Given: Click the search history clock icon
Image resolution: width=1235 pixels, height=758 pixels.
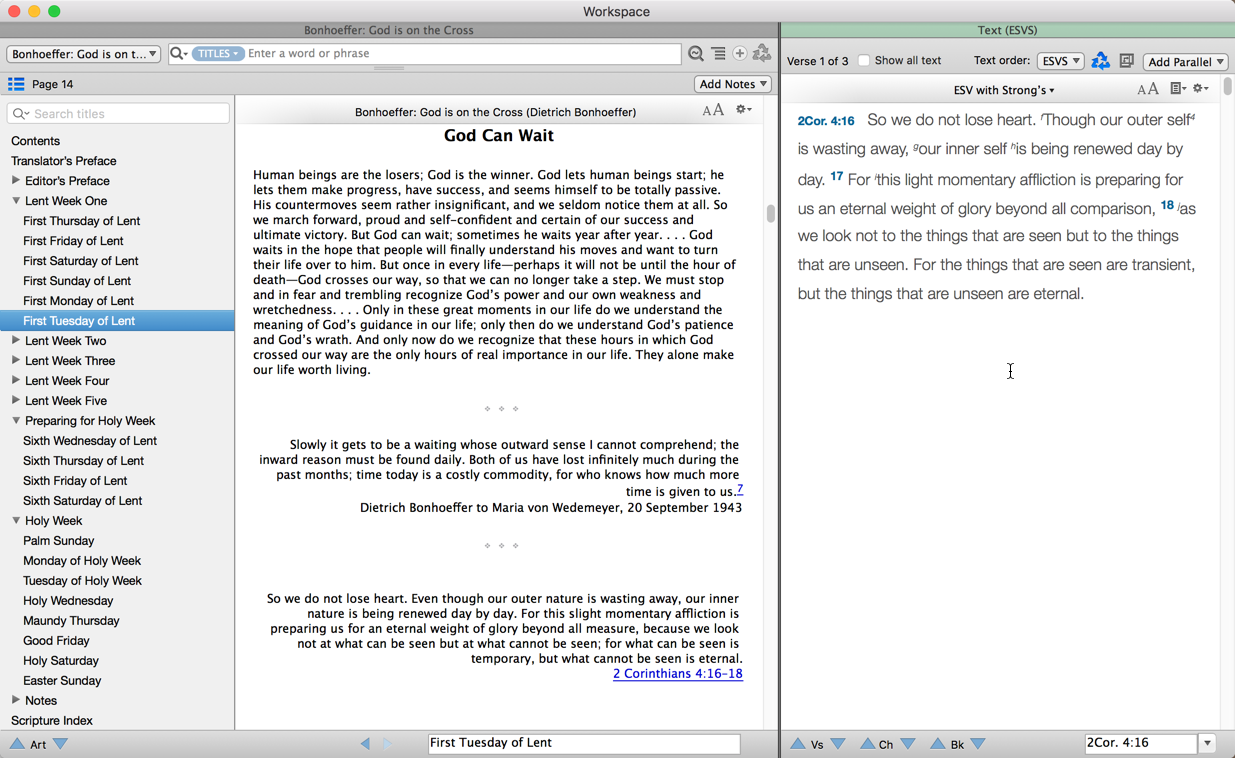Looking at the screenshot, I should coord(696,54).
